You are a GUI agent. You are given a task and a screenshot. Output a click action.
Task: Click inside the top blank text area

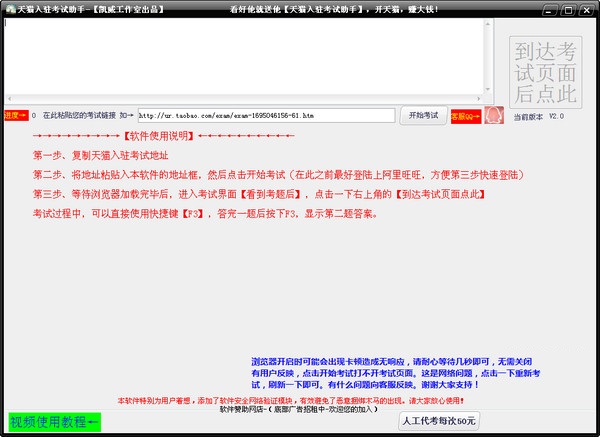pos(243,56)
